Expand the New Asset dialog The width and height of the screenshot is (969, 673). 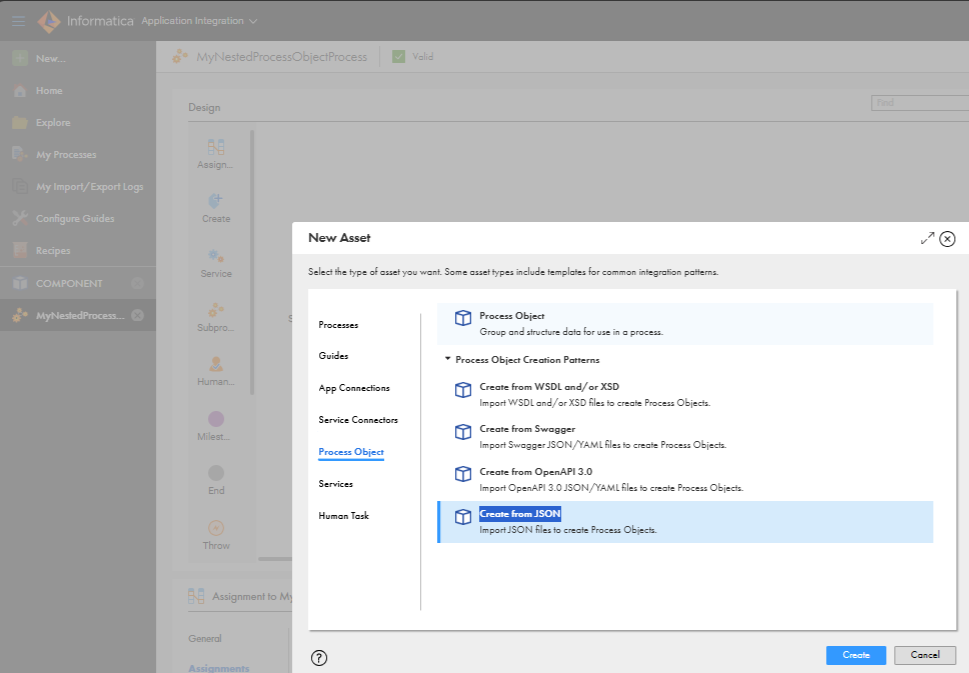pyautogui.click(x=927, y=239)
